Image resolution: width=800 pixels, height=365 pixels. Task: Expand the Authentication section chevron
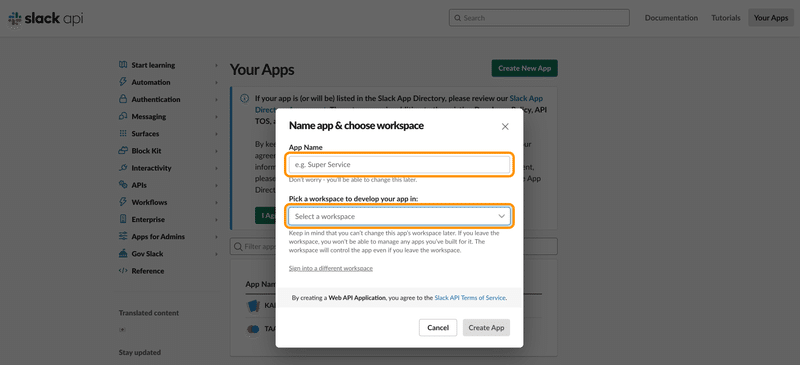point(216,100)
